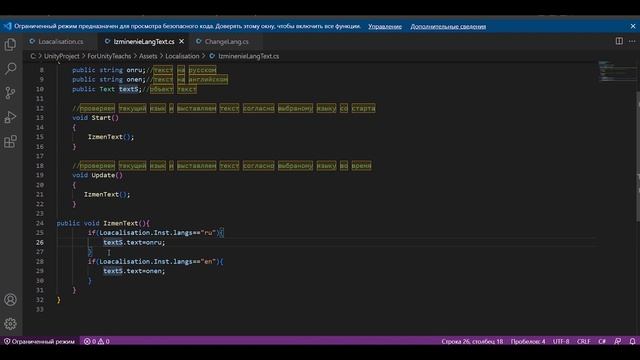Click the 'textS.text=onen;' line
The width and height of the screenshot is (640, 360).
coord(134,271)
